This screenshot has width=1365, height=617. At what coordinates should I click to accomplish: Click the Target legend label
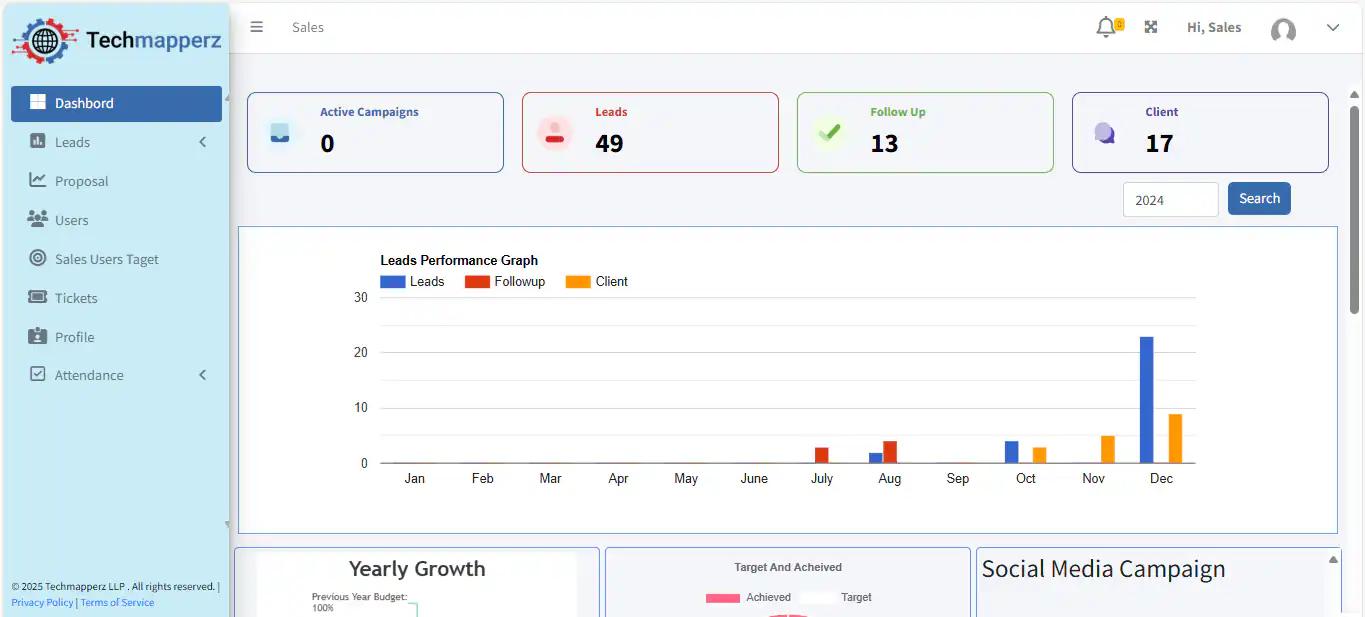coord(856,597)
